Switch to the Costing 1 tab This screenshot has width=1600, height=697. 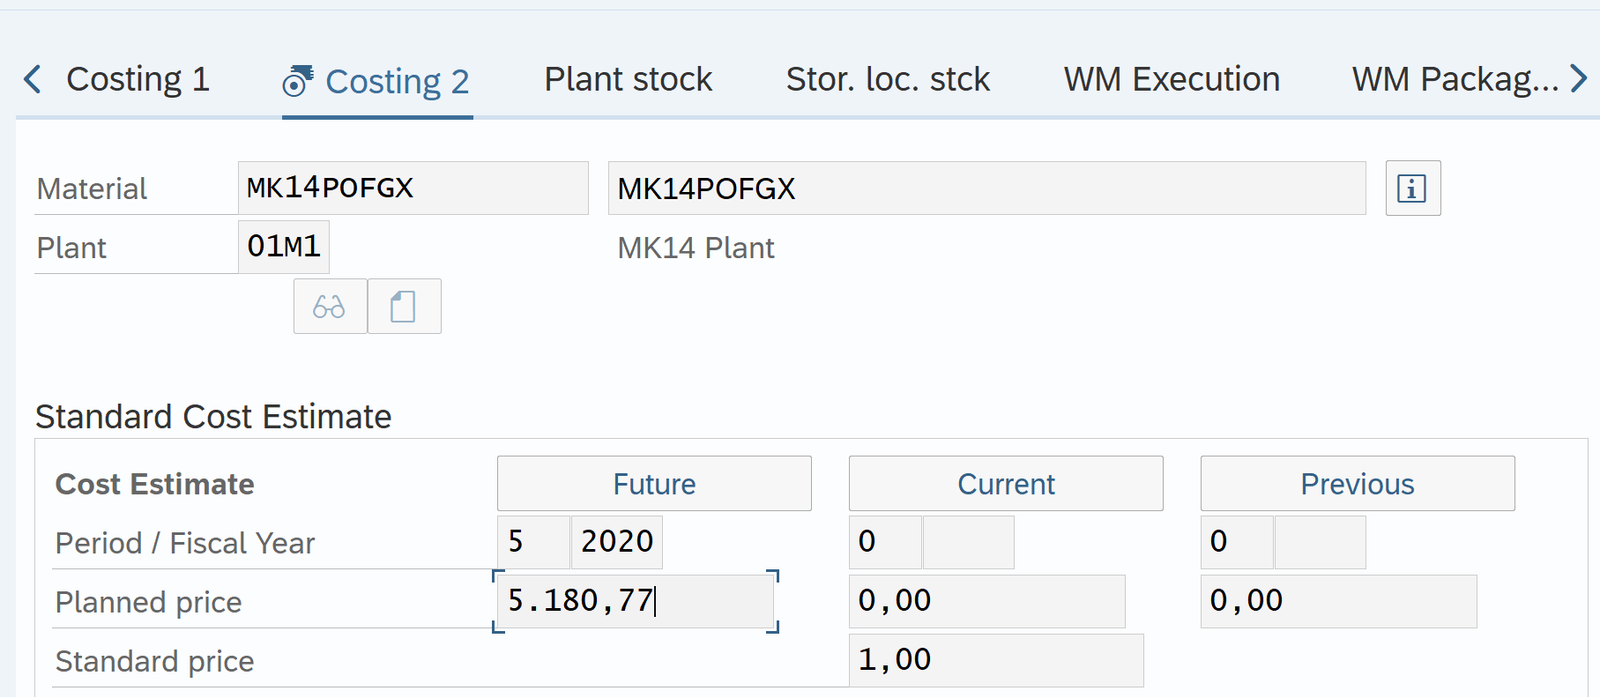click(138, 79)
